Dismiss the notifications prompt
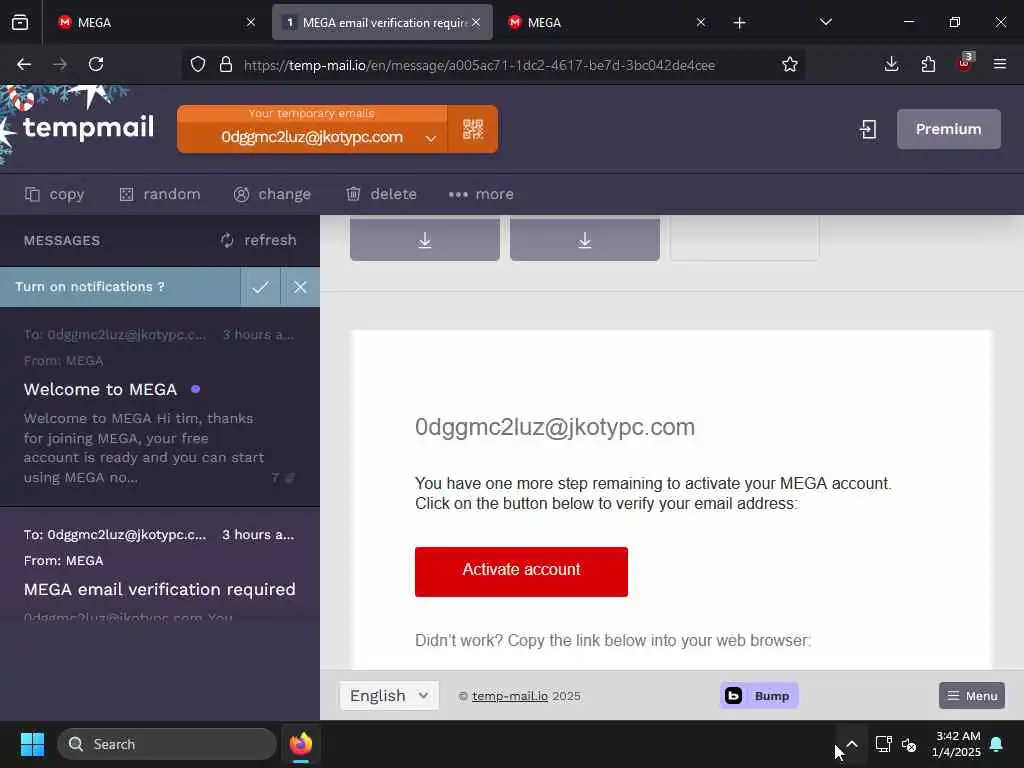This screenshot has height=768, width=1024. tap(300, 287)
